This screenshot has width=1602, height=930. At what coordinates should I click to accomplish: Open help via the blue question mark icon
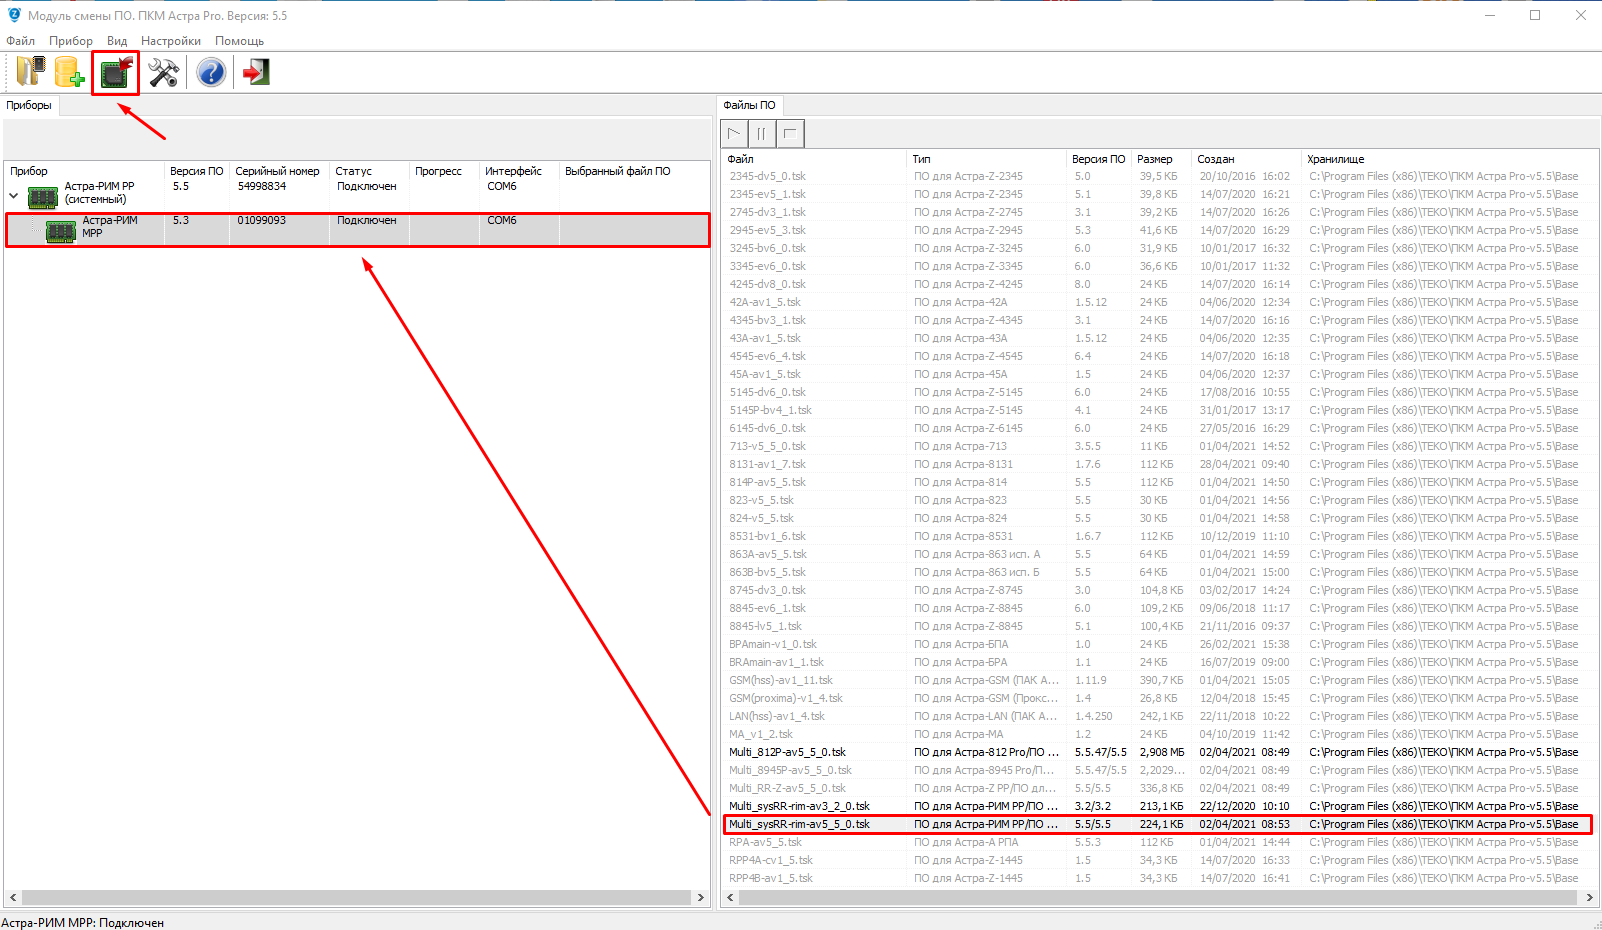click(x=211, y=72)
